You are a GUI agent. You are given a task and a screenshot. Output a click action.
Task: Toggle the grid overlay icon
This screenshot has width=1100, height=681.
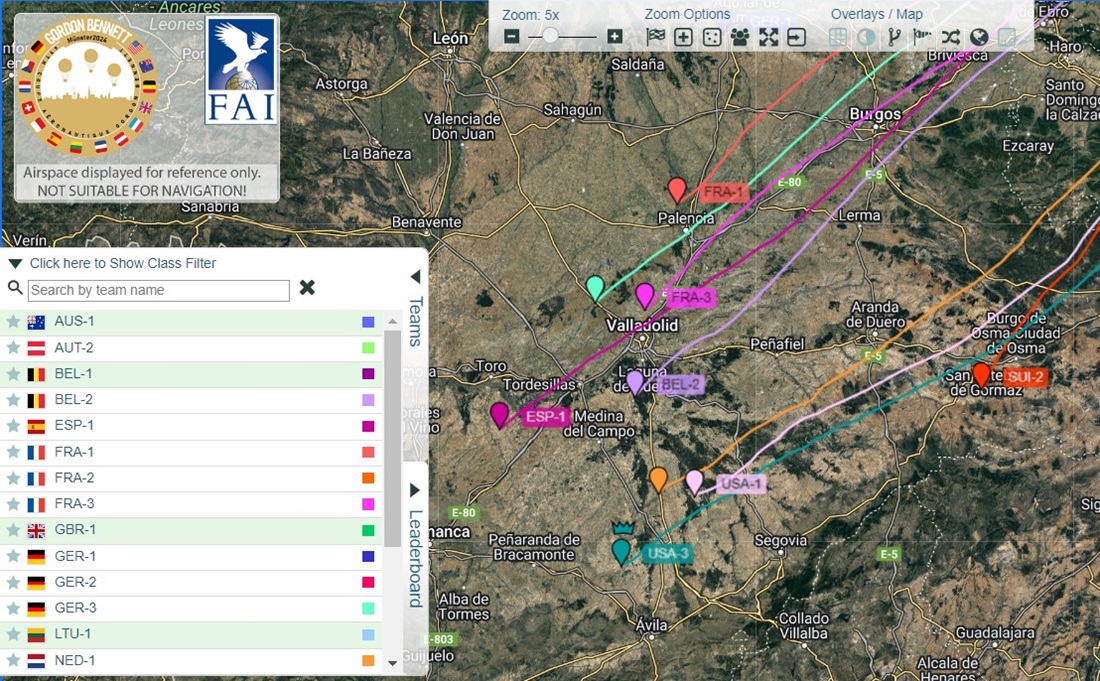[838, 37]
